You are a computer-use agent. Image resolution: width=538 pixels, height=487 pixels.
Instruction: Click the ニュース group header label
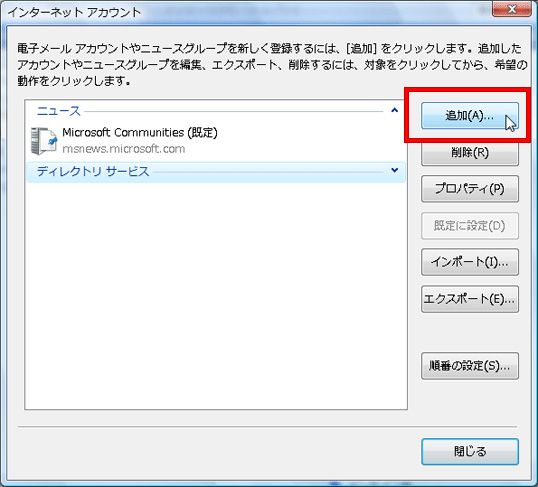[59, 111]
